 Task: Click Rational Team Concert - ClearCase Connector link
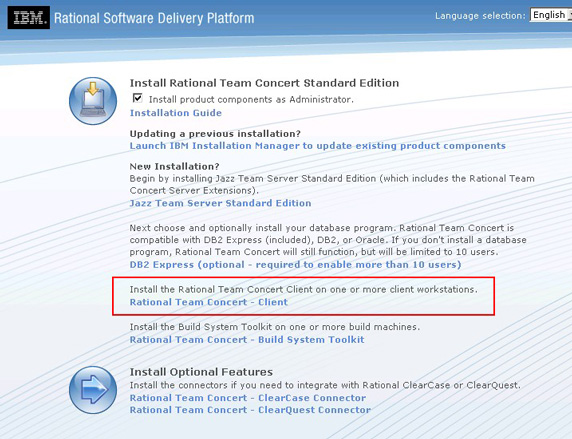pos(248,398)
